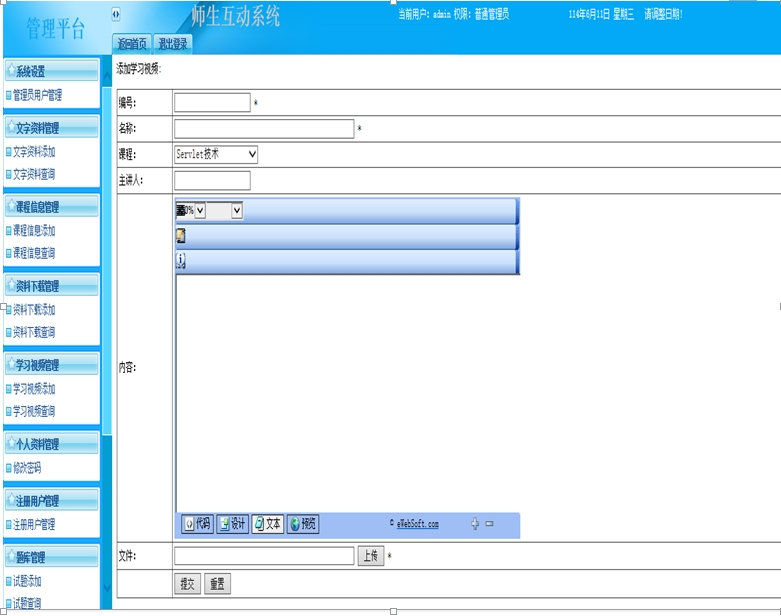
Task: Click the sidebar scroll down arrow
Action: [107, 588]
